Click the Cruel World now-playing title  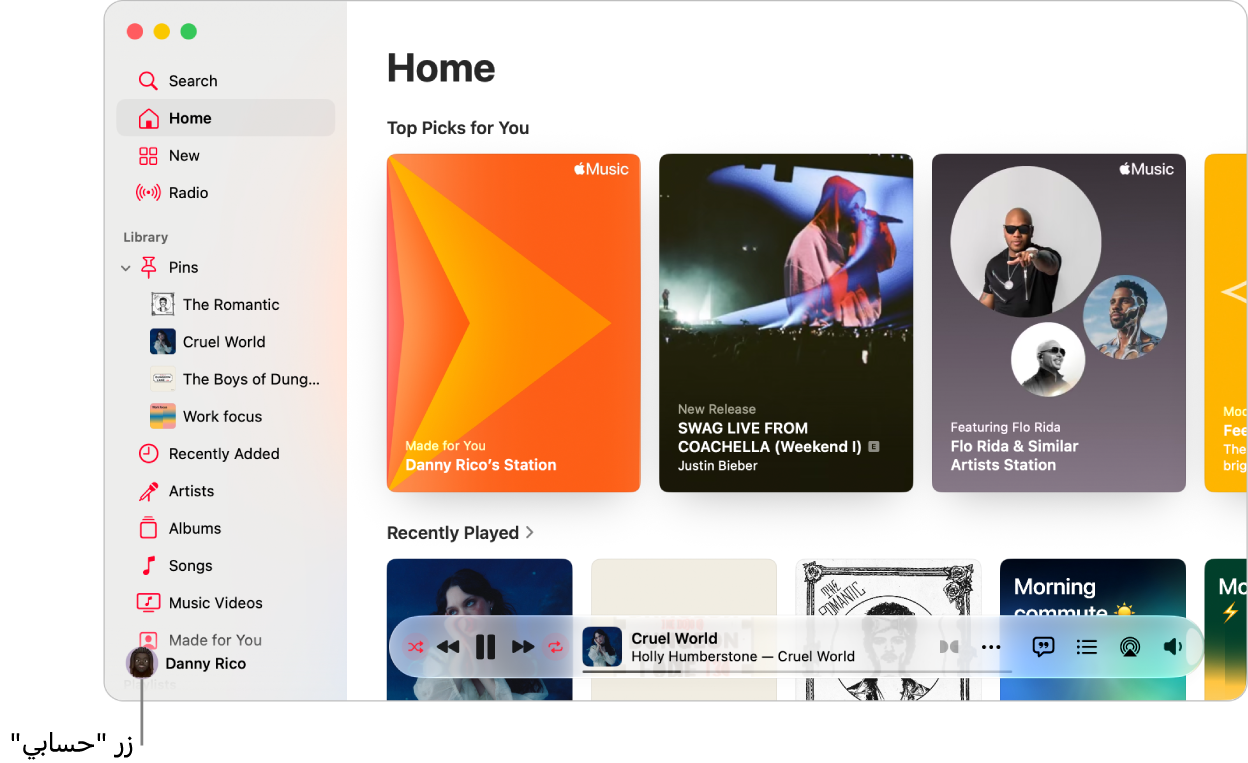[x=675, y=638]
